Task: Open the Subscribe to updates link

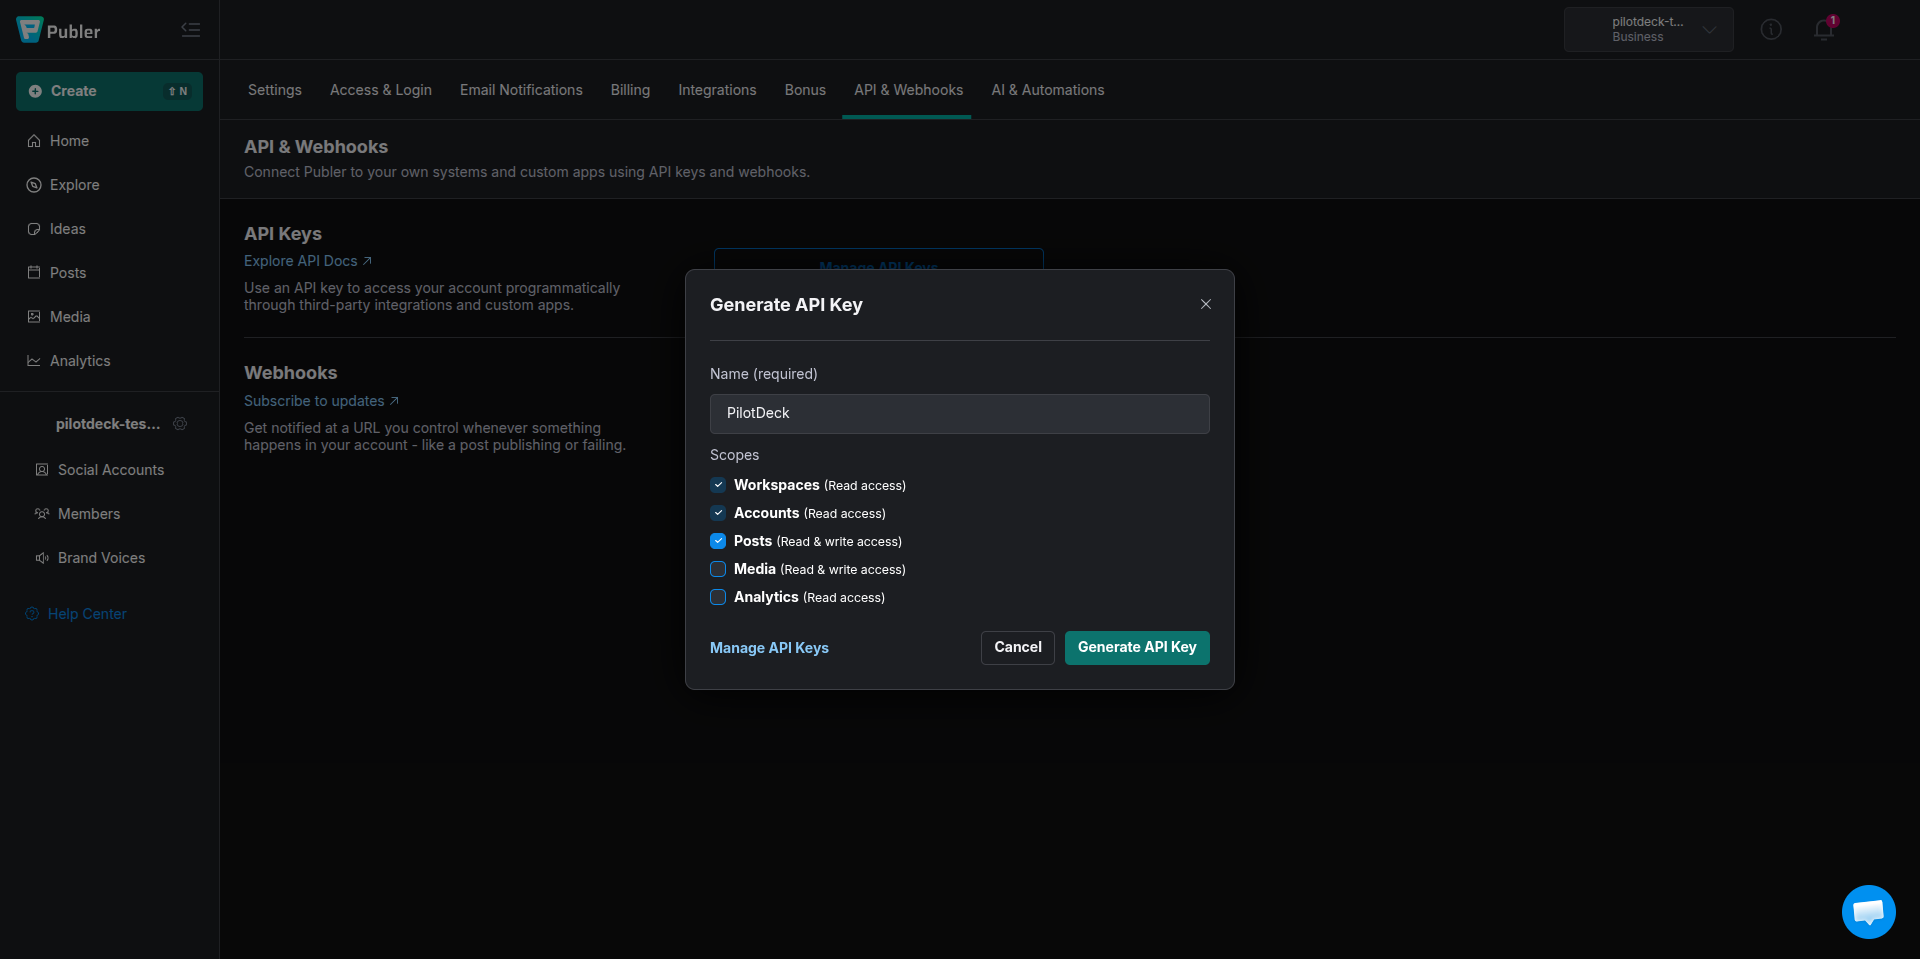Action: (x=321, y=401)
